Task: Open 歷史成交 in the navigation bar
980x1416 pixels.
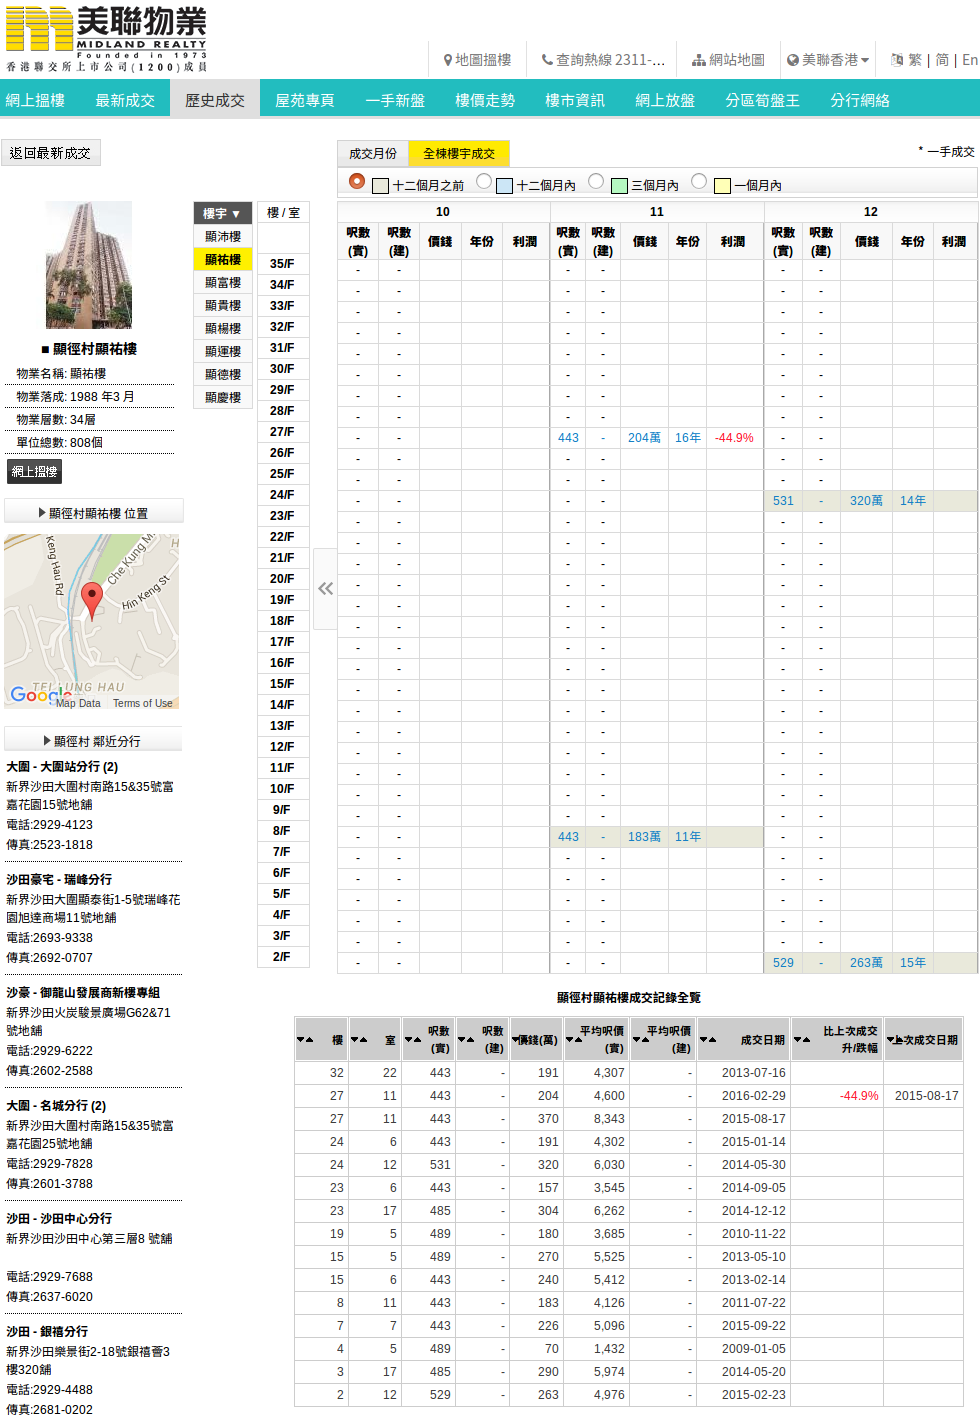Action: tap(215, 100)
